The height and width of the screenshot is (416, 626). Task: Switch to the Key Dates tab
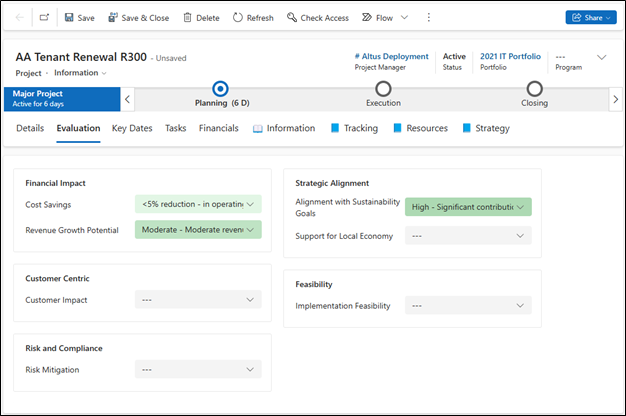tap(132, 128)
